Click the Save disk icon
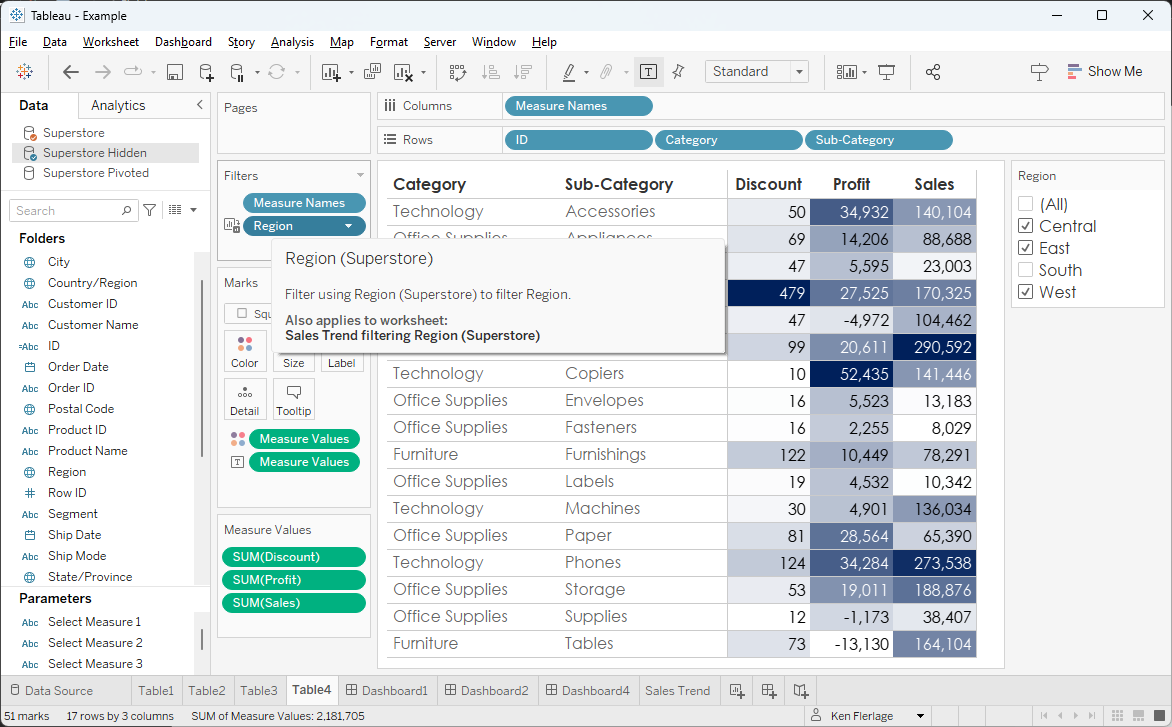This screenshot has width=1172, height=727. pos(175,72)
